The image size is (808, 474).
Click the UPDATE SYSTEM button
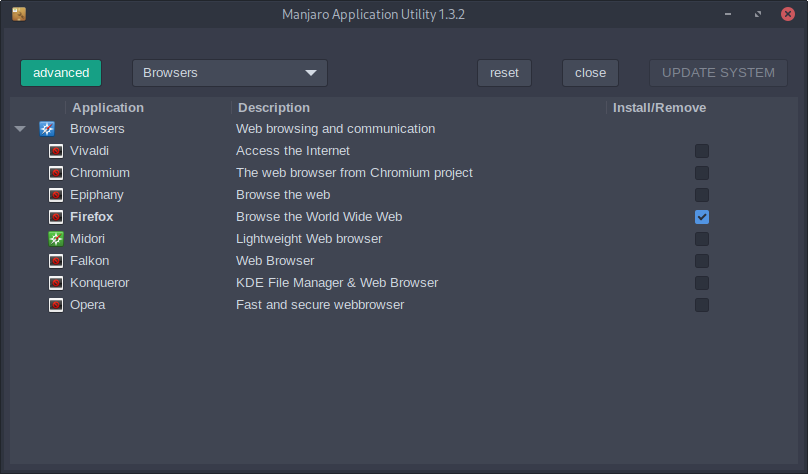tap(718, 73)
